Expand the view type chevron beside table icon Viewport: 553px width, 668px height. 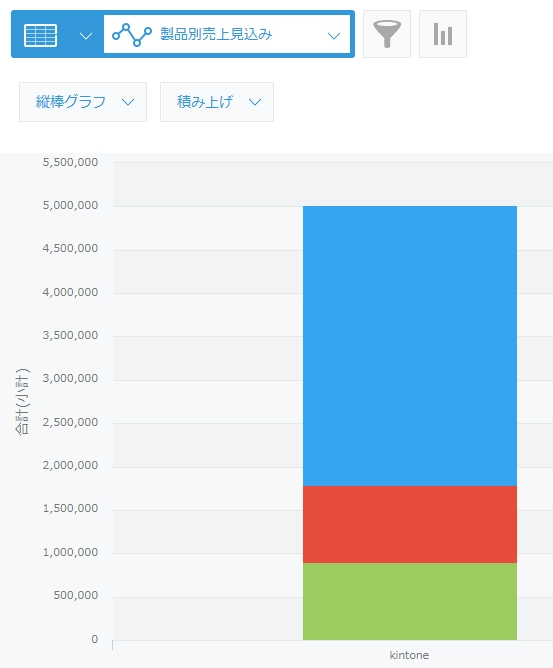[86, 36]
